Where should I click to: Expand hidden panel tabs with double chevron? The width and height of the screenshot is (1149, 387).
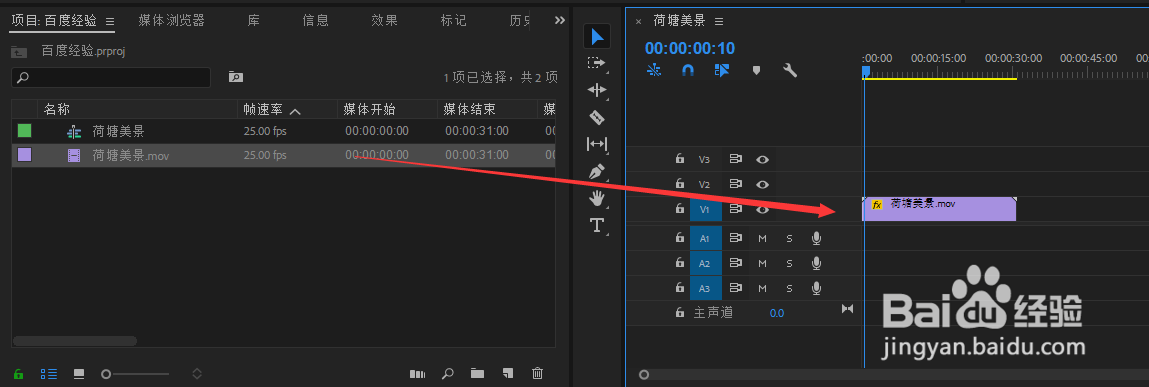point(560,21)
